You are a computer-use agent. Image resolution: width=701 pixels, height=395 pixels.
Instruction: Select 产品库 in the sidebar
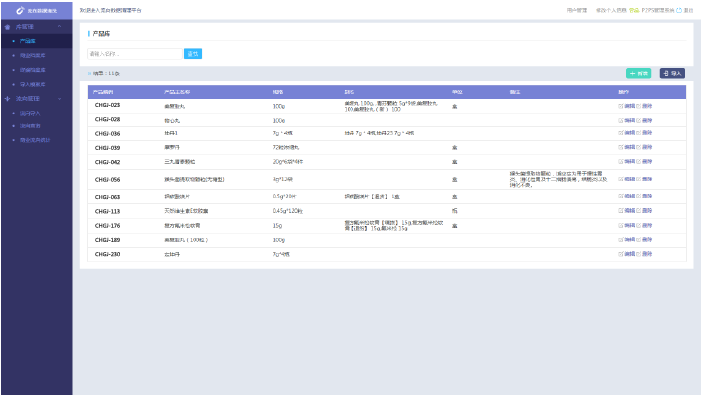pyautogui.click(x=27, y=41)
